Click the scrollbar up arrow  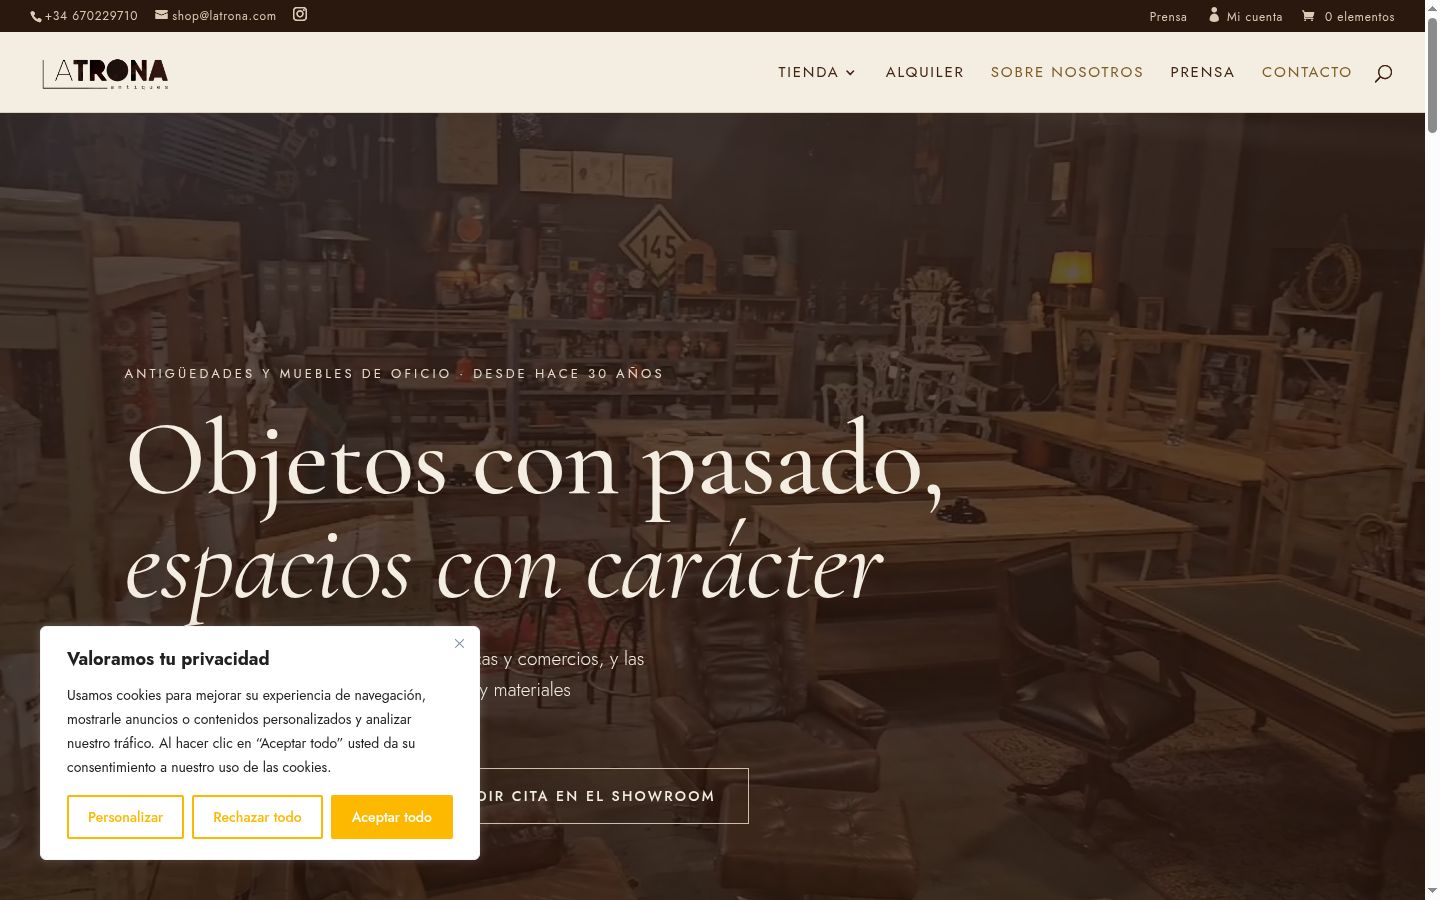(x=1432, y=8)
